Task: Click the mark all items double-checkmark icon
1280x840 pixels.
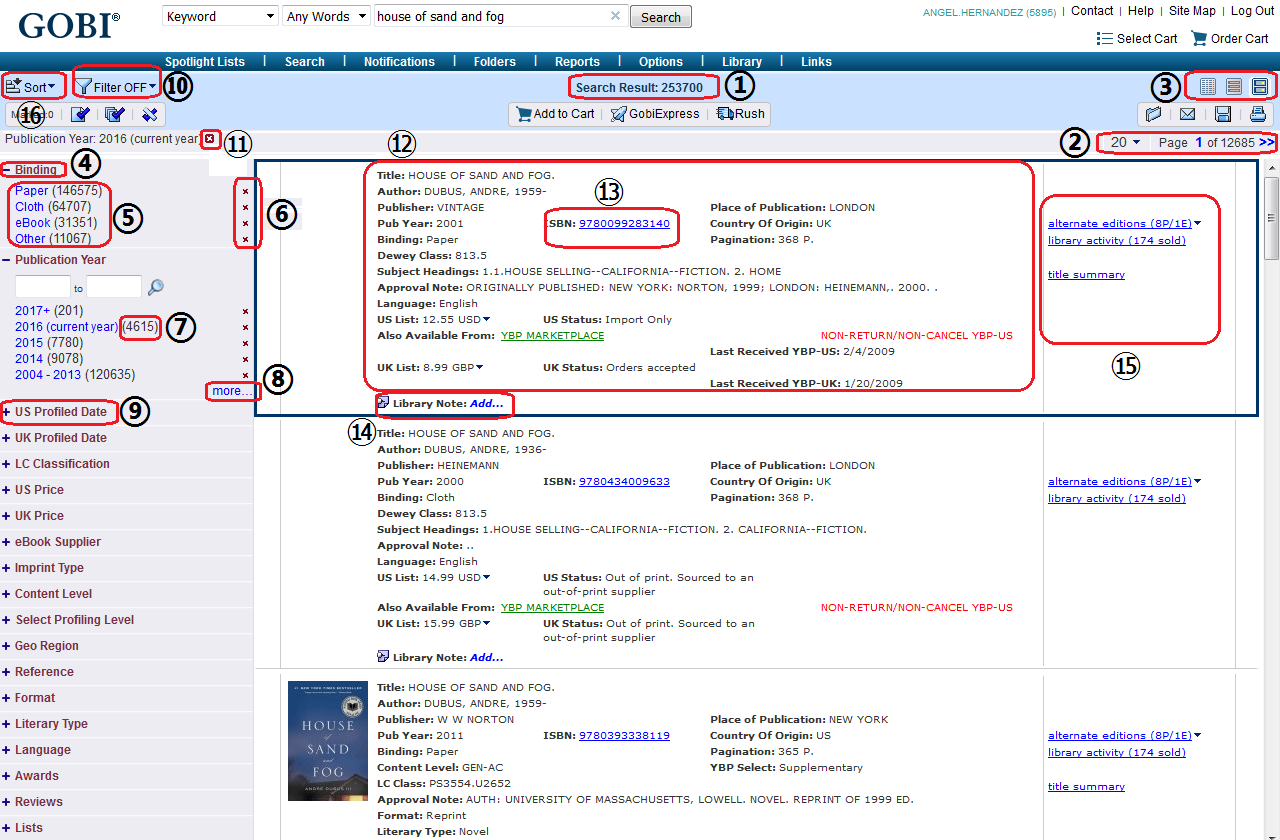Action: click(x=115, y=114)
